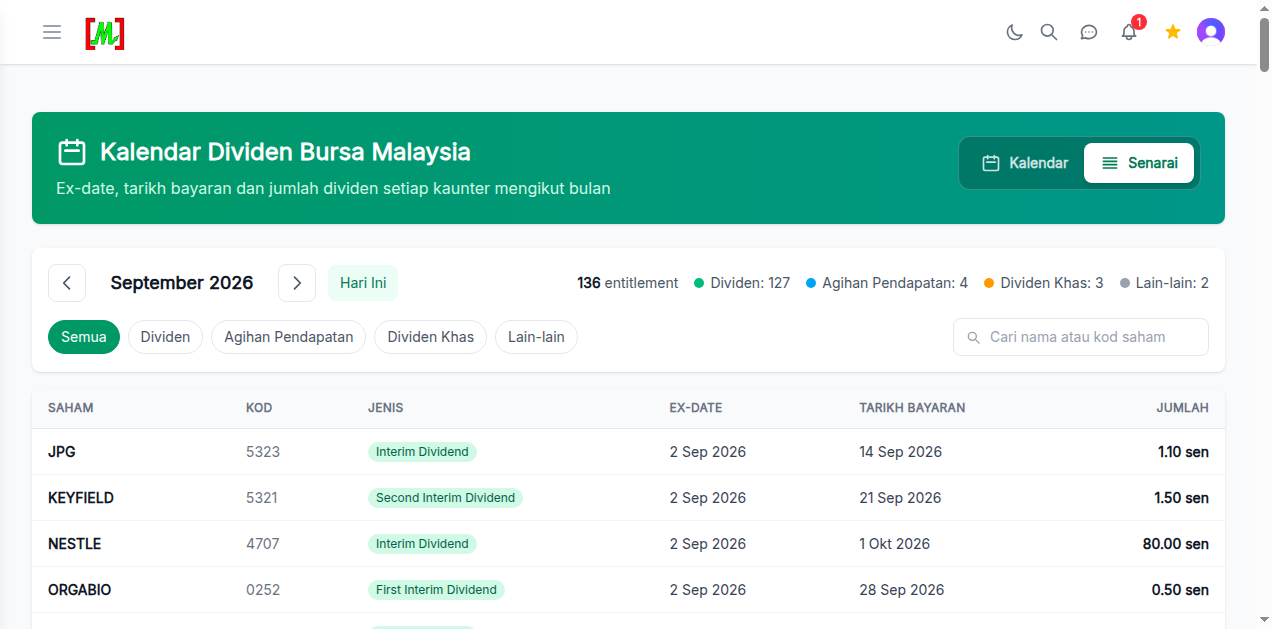Click the Second Interim Dividend badge
This screenshot has height=629, width=1272.
445,498
